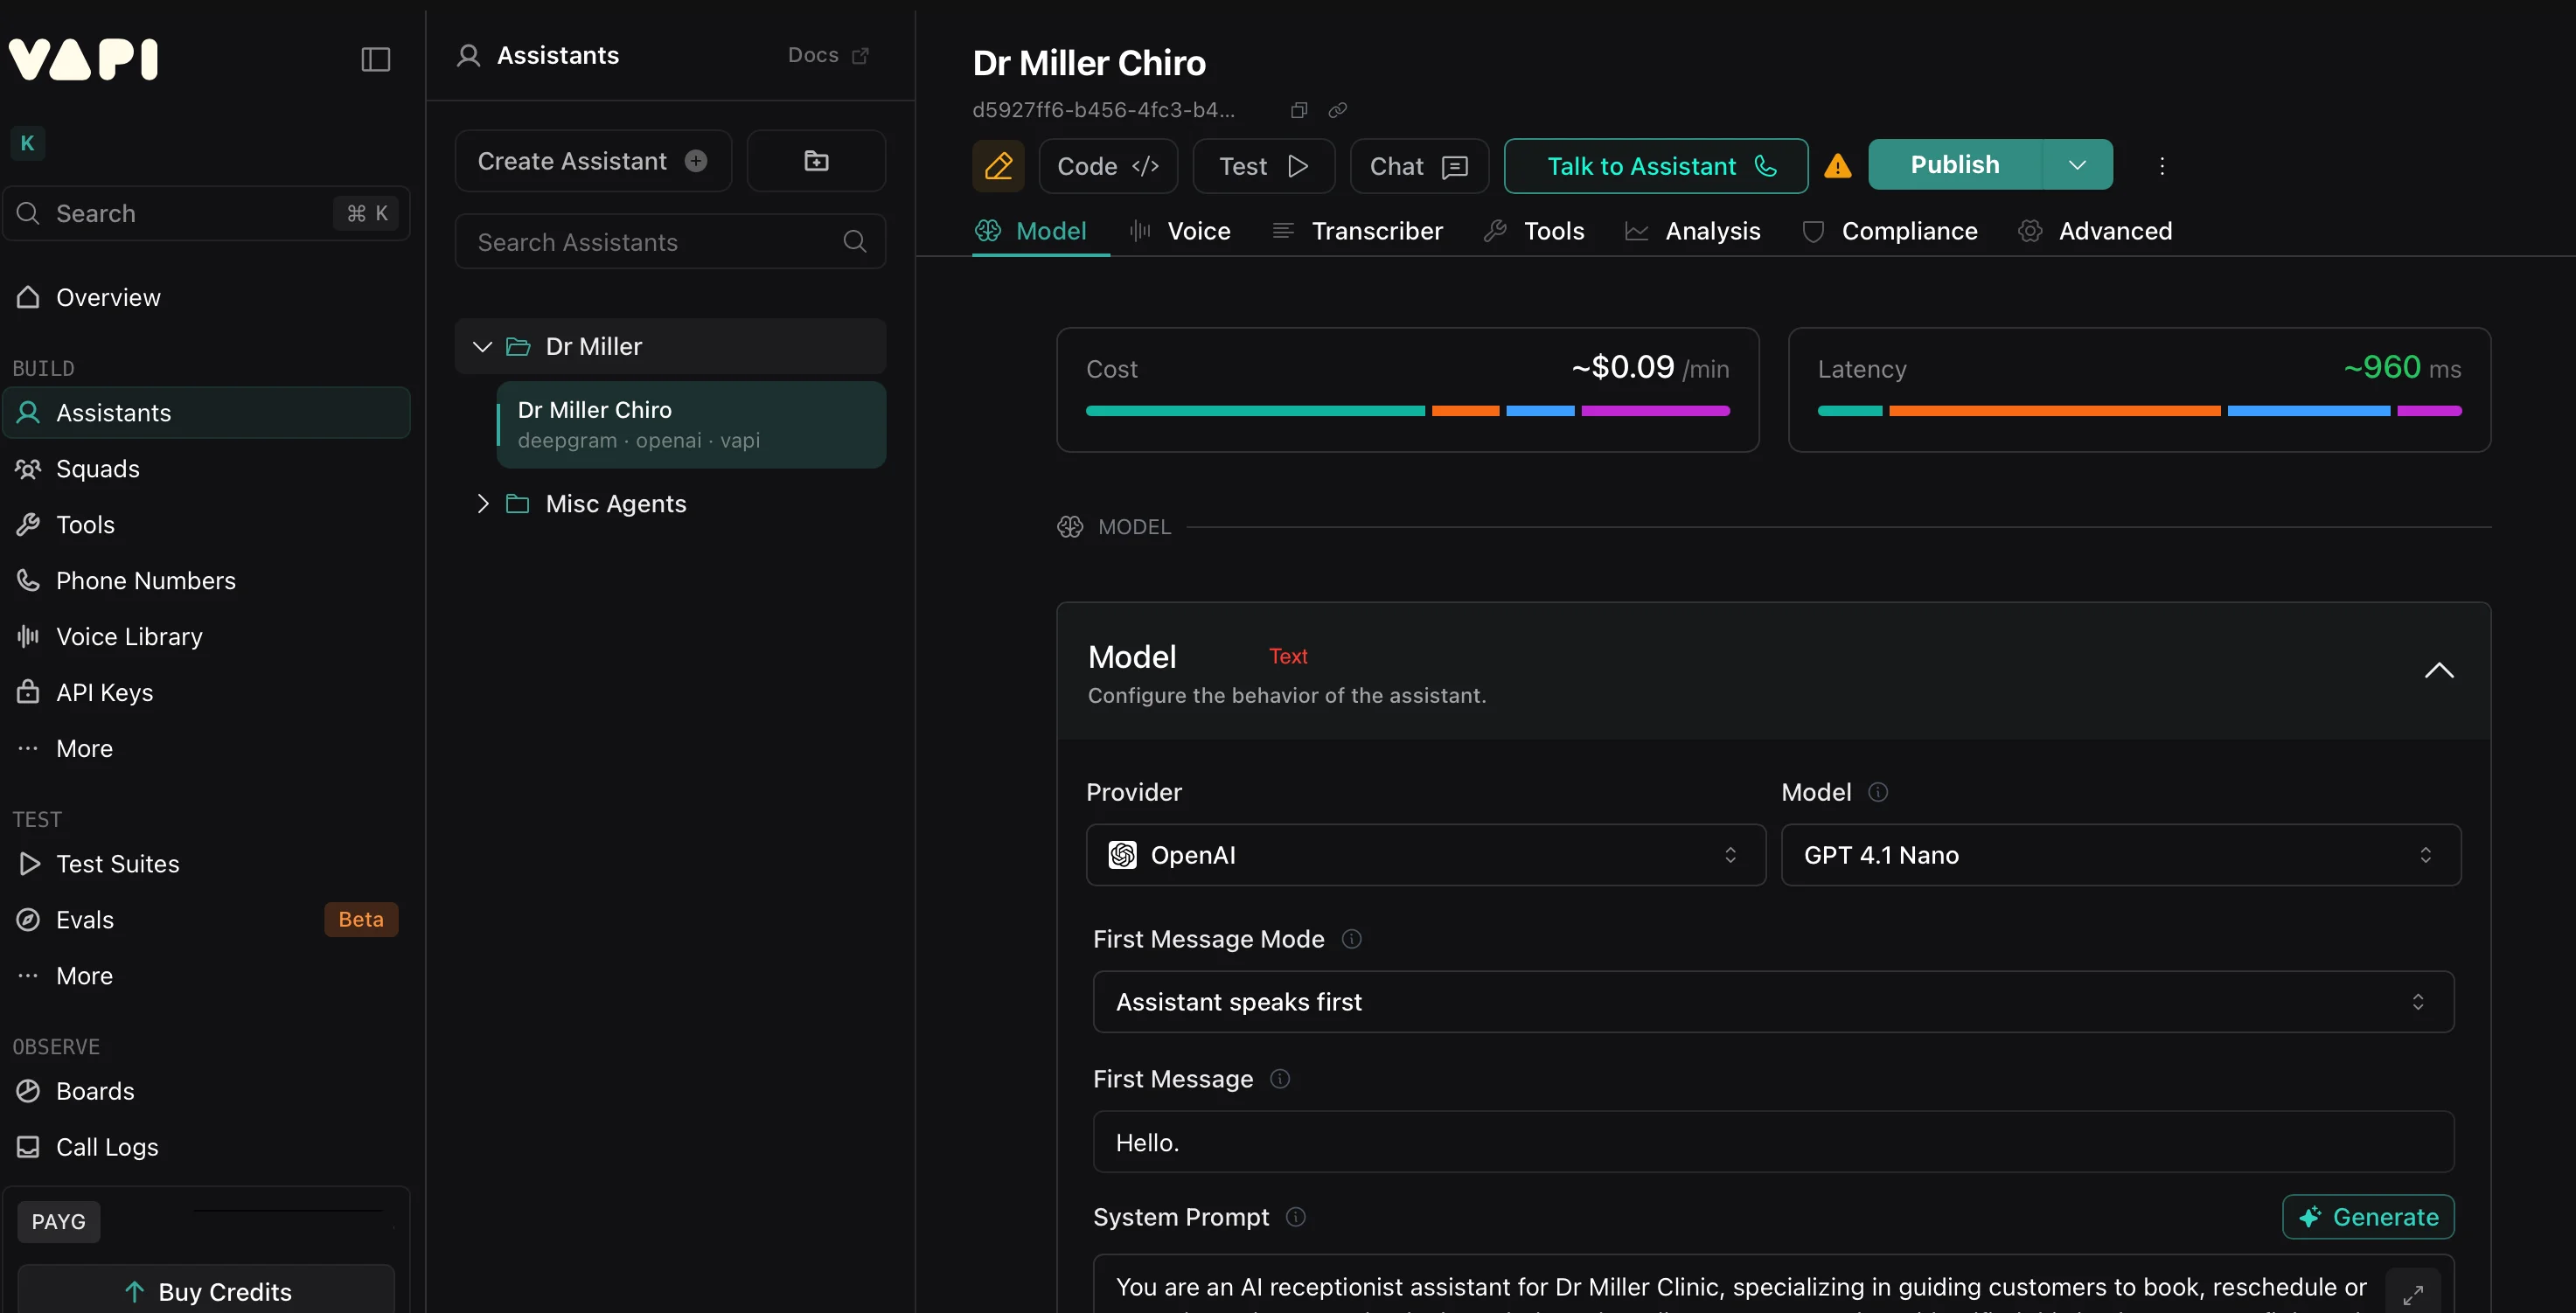Open Evals beta in the sidebar

click(206, 920)
